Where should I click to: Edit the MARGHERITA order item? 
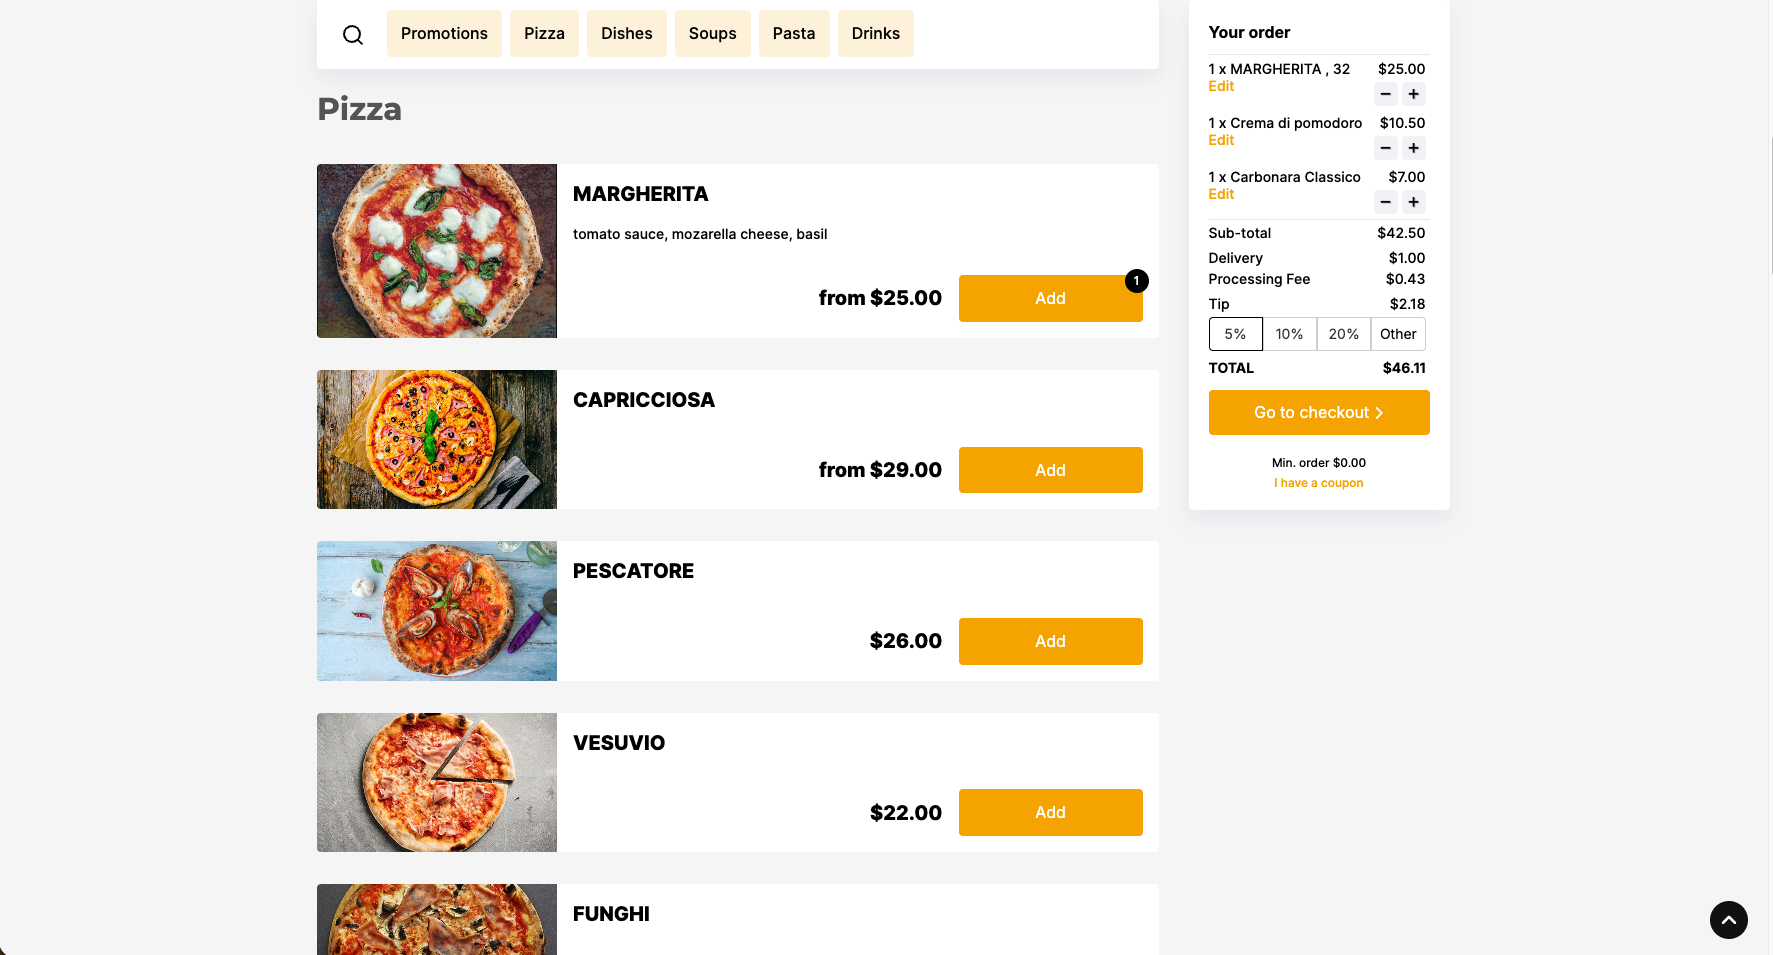(x=1221, y=87)
